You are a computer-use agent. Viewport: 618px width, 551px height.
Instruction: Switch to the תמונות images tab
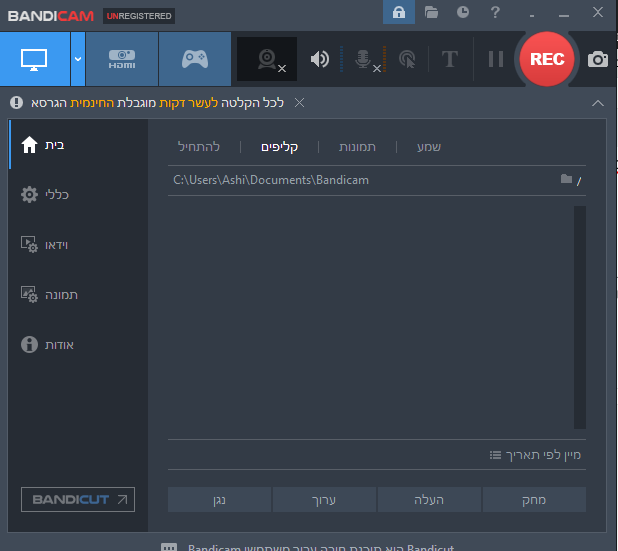pos(357,147)
